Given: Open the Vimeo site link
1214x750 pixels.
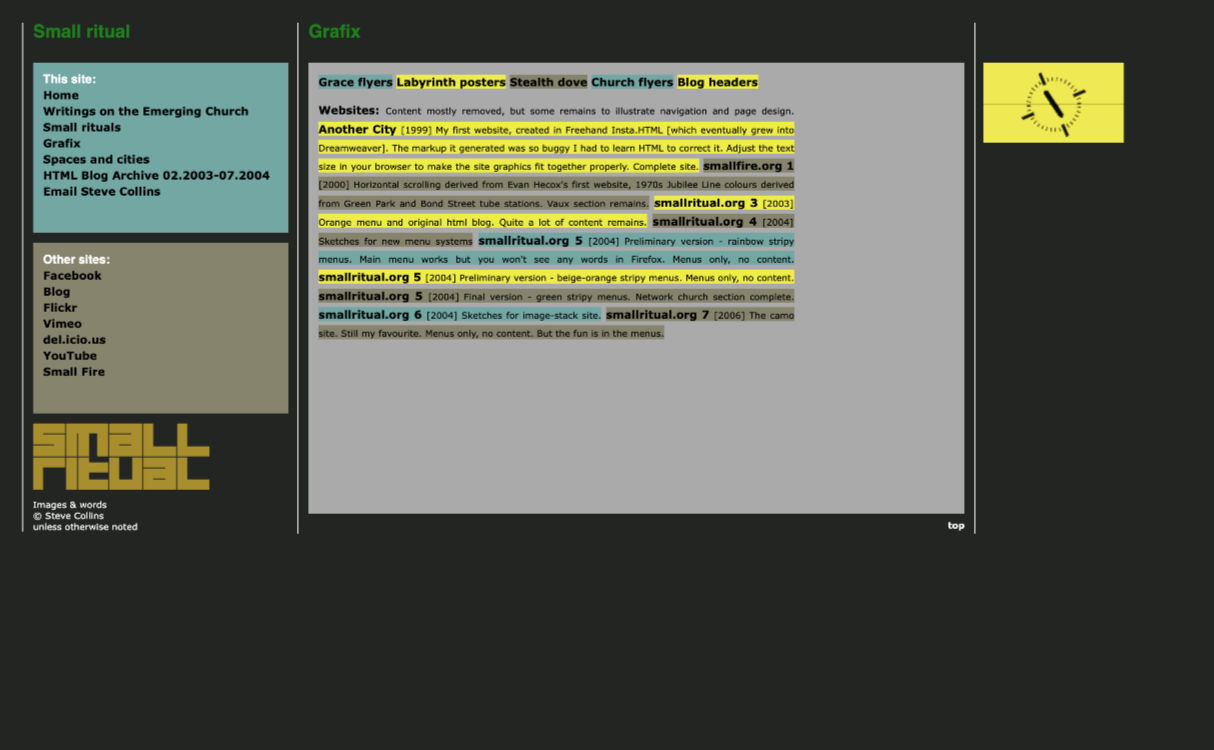Looking at the screenshot, I should pos(62,324).
